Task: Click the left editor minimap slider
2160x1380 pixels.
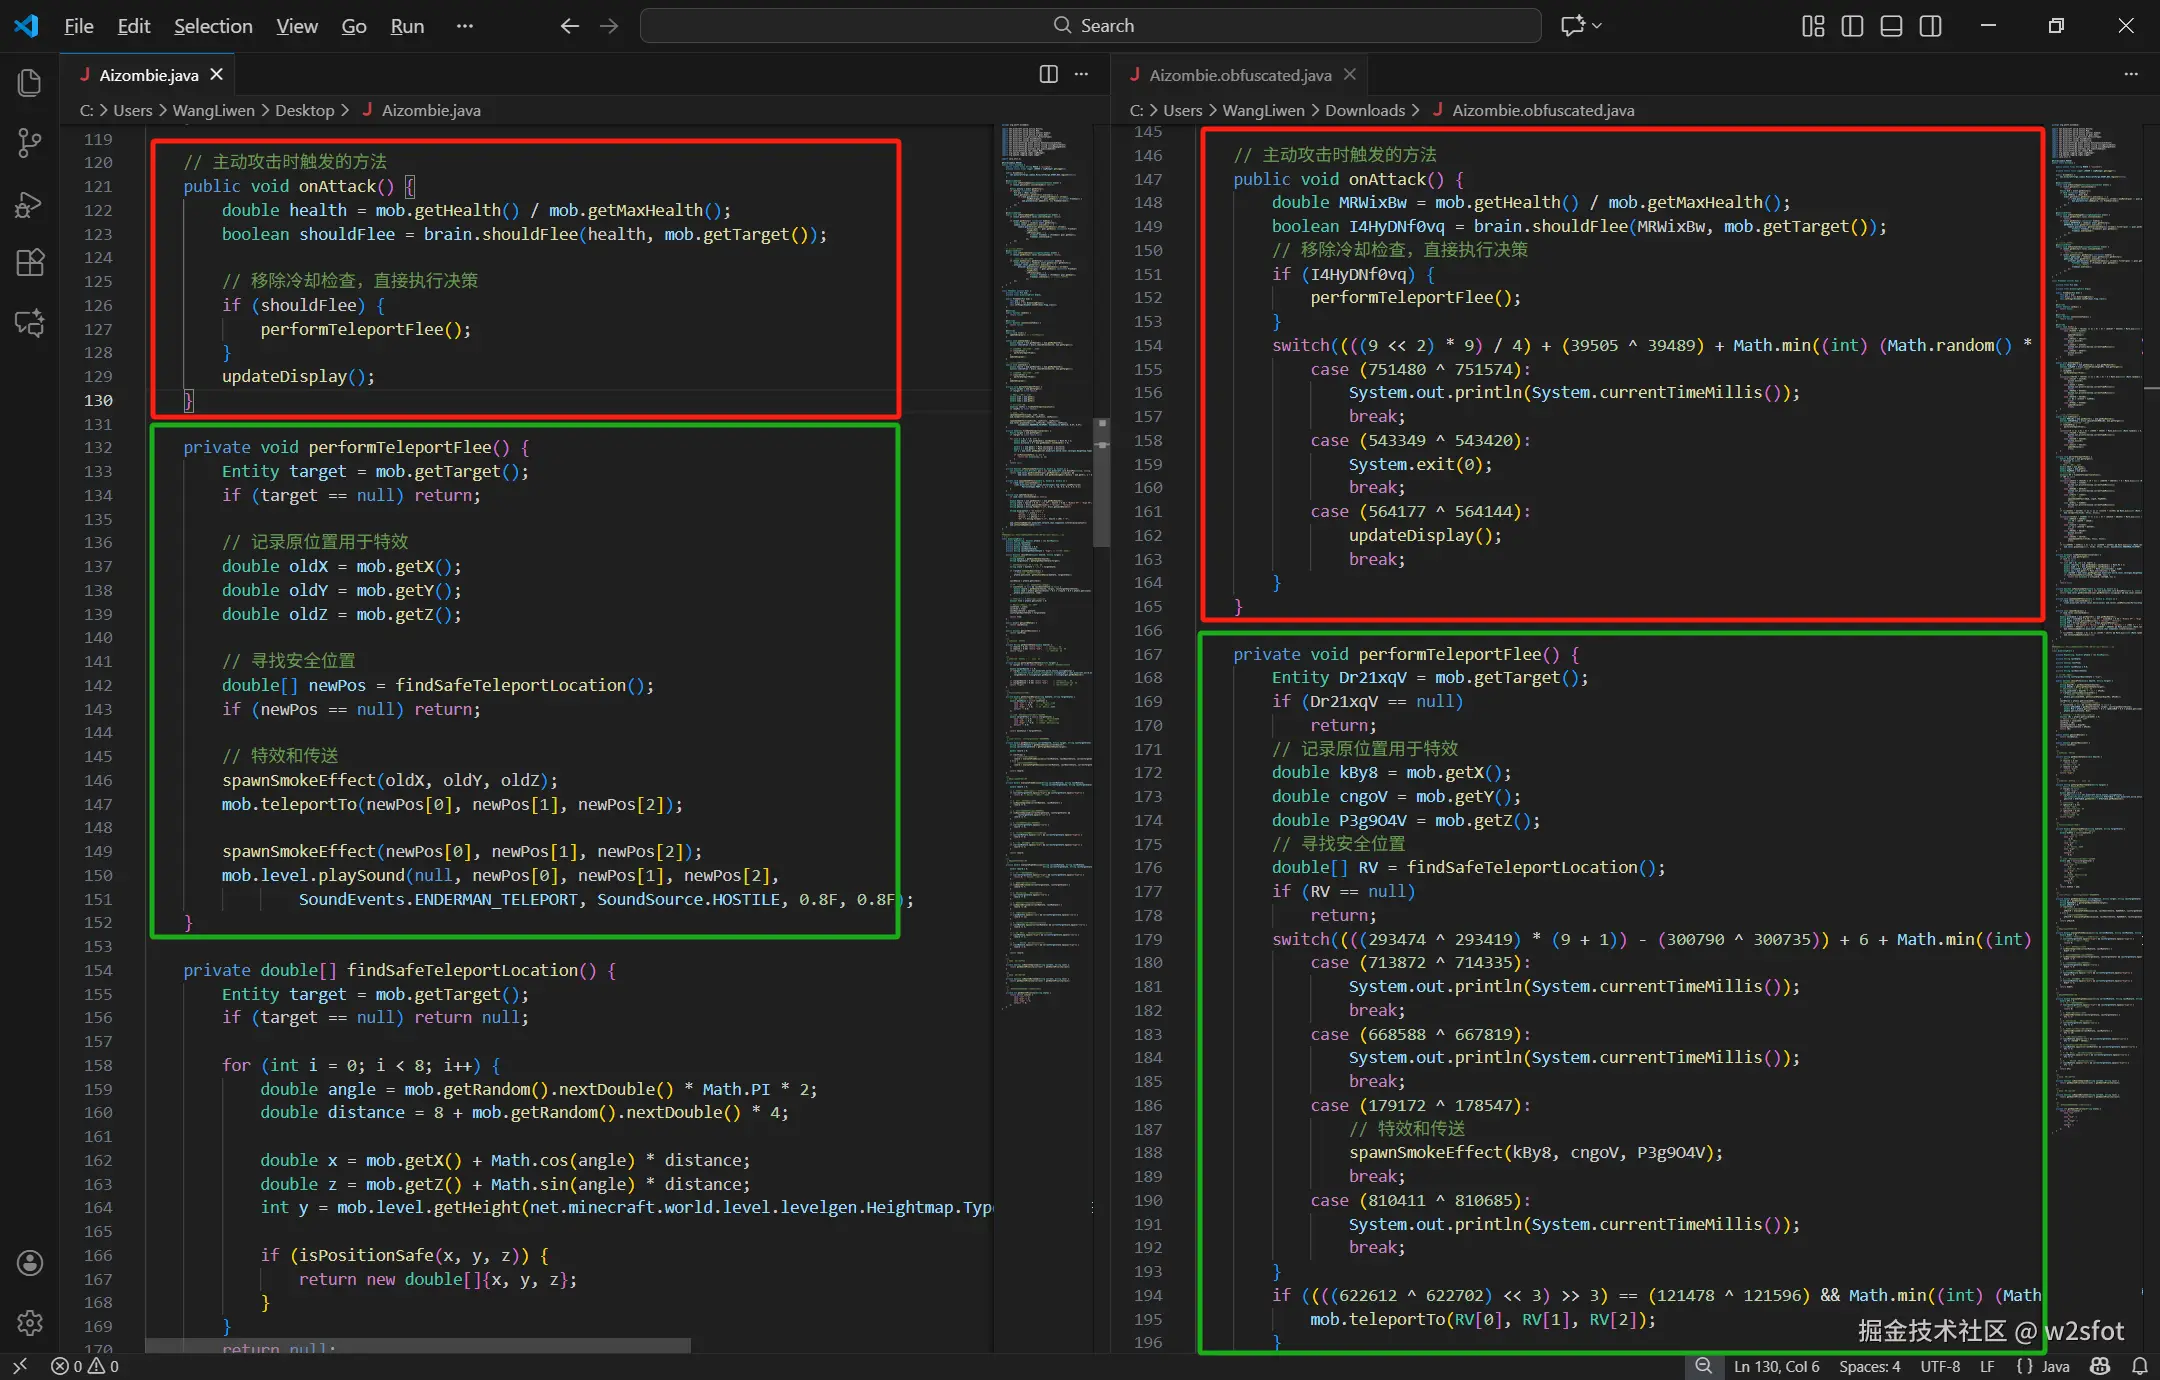Action: click(x=1101, y=483)
